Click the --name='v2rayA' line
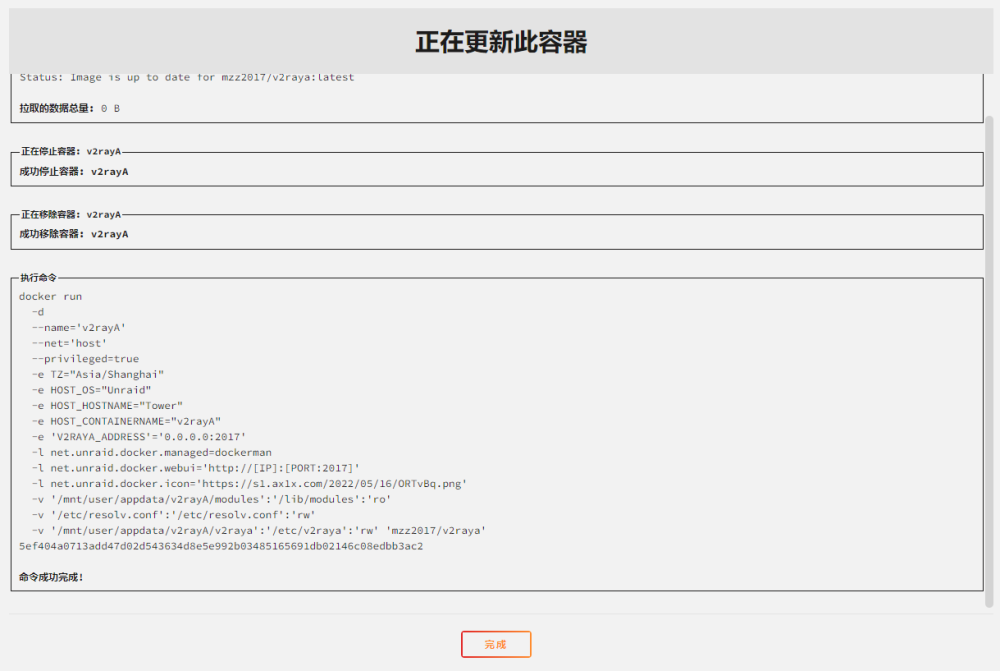 coord(79,328)
